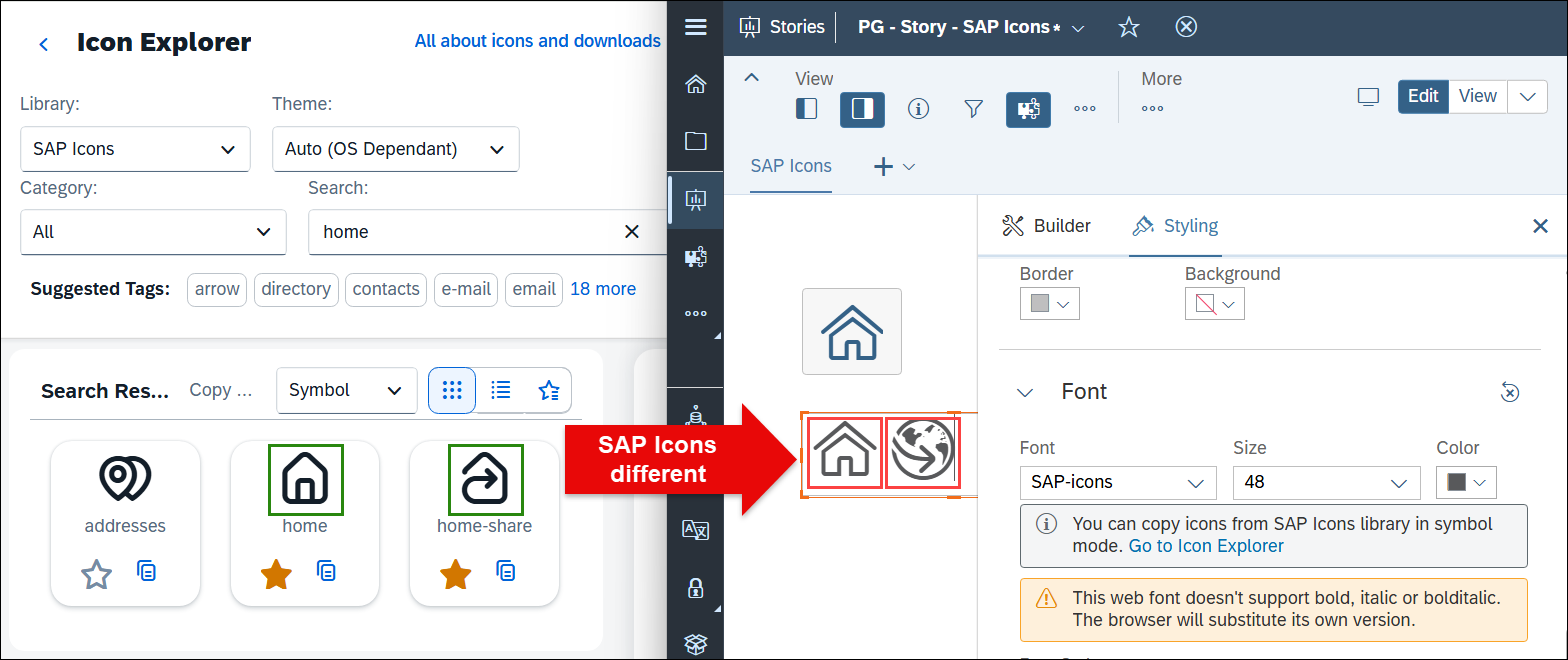Open the Font family SAP-icons dropdown

point(1118,482)
